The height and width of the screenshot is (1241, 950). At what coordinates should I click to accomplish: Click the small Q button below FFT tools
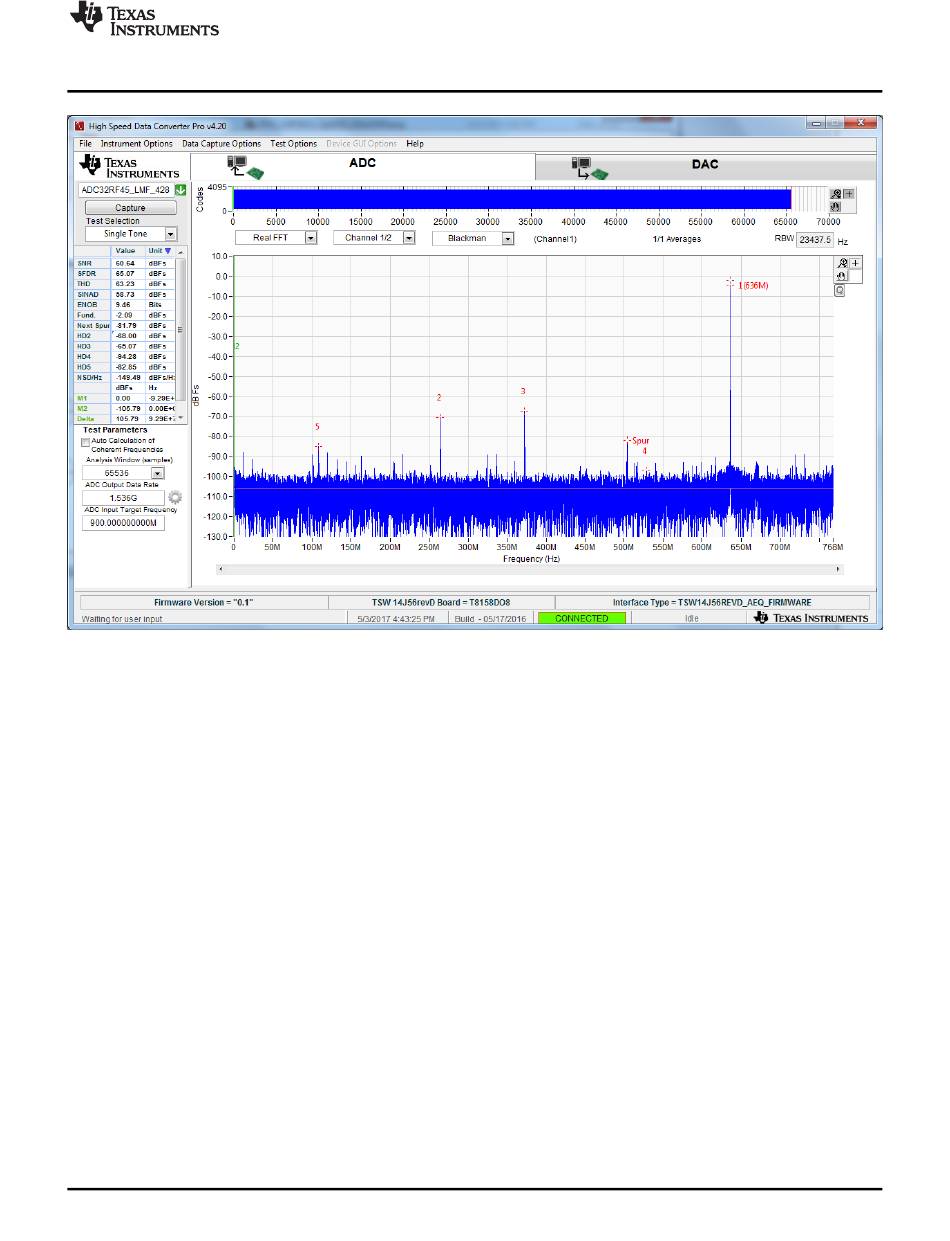(x=840, y=290)
